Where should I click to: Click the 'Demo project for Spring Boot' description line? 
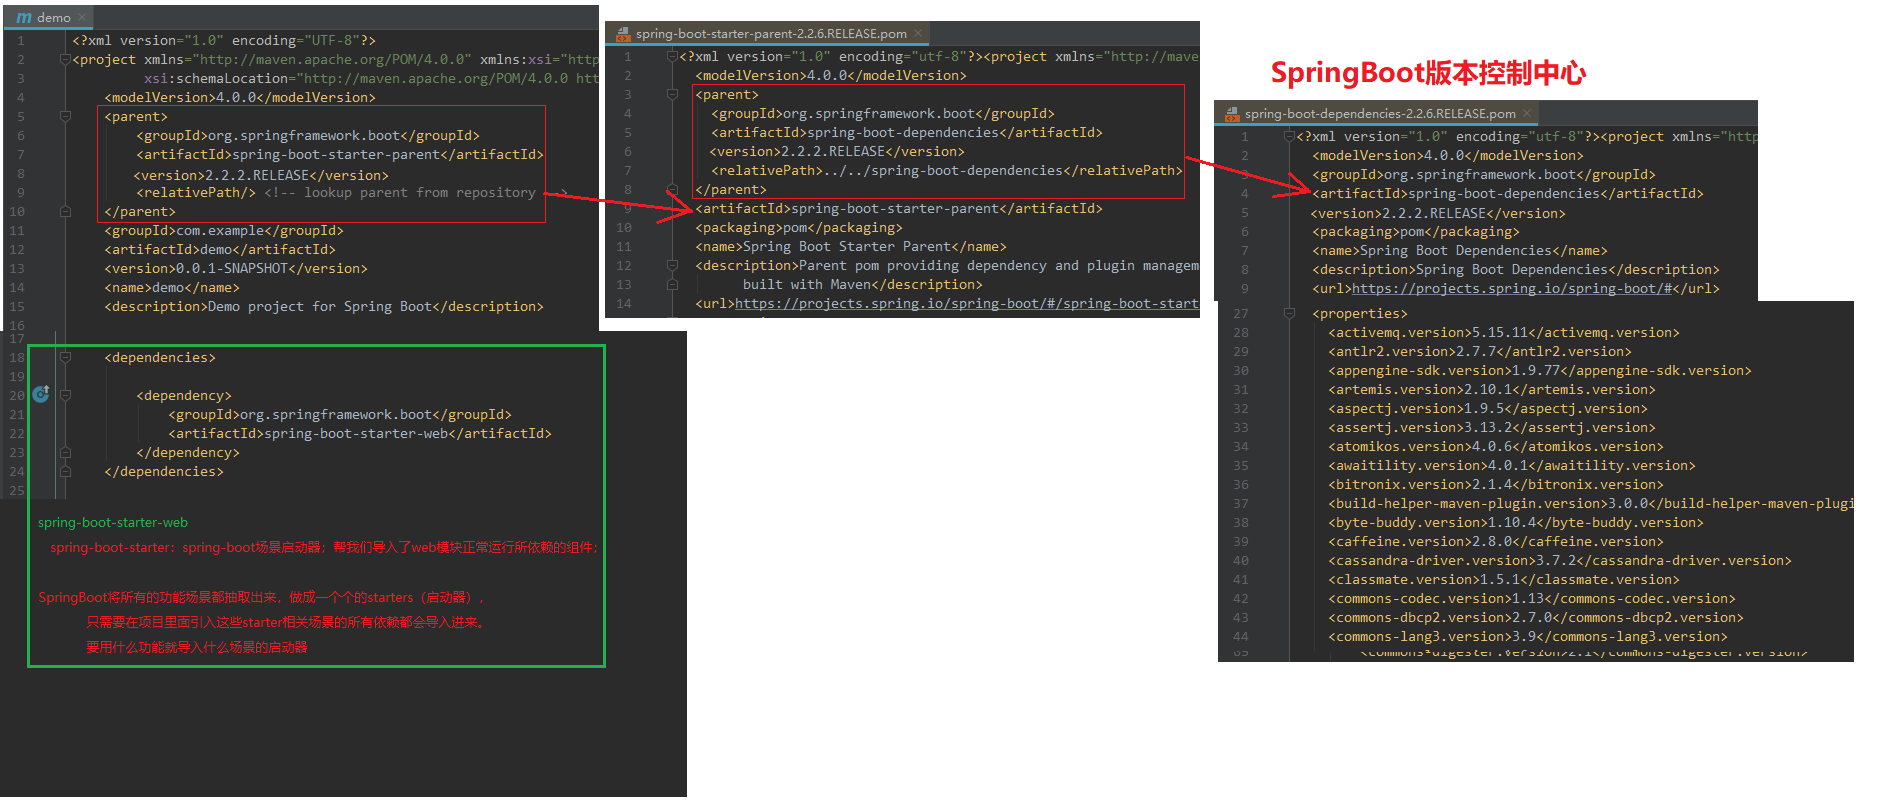pyautogui.click(x=324, y=306)
